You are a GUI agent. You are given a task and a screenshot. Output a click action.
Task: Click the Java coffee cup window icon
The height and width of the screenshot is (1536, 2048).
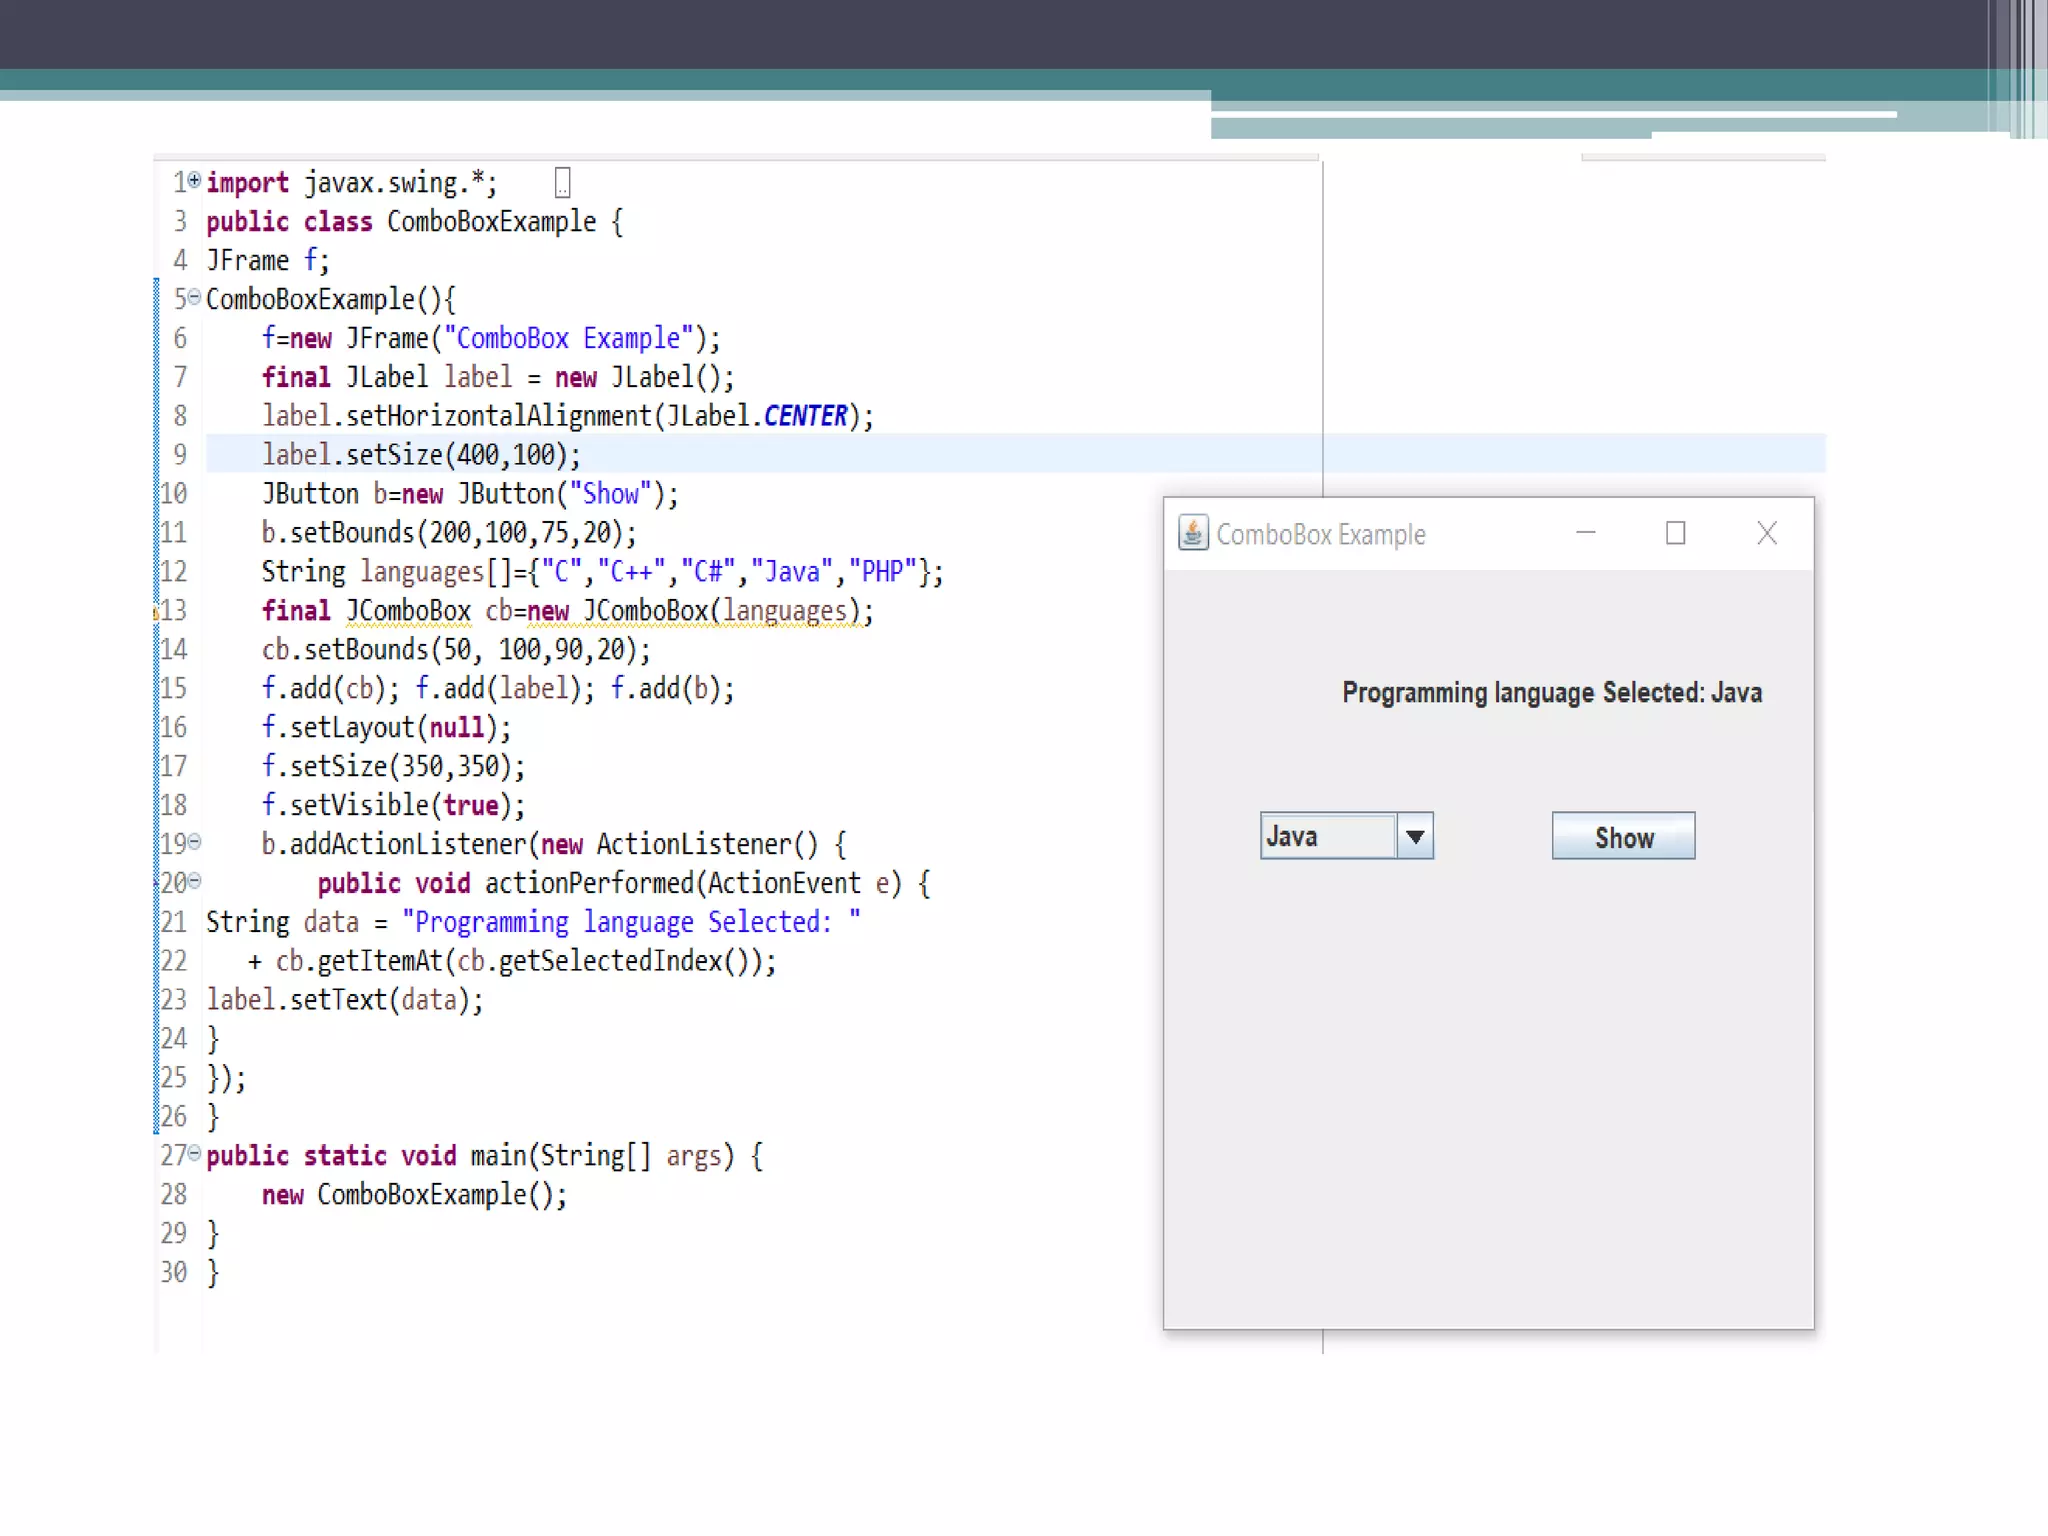click(x=1192, y=533)
